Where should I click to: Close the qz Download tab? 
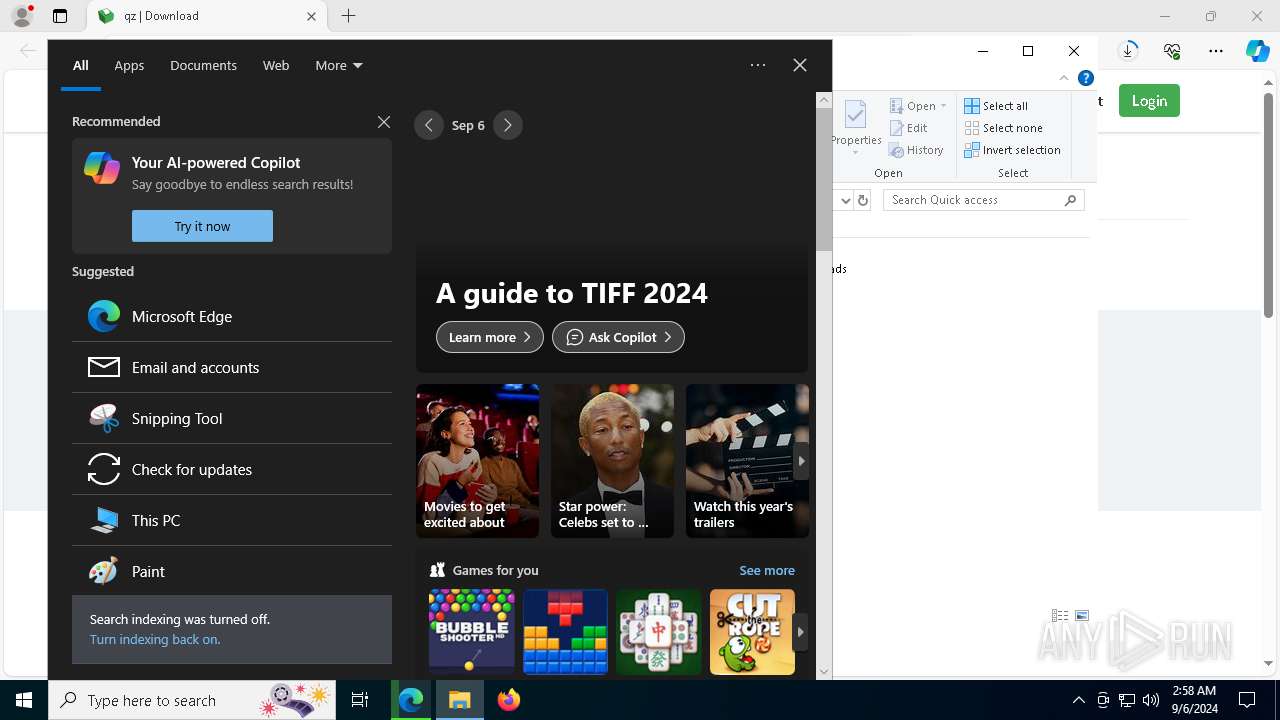(x=311, y=16)
